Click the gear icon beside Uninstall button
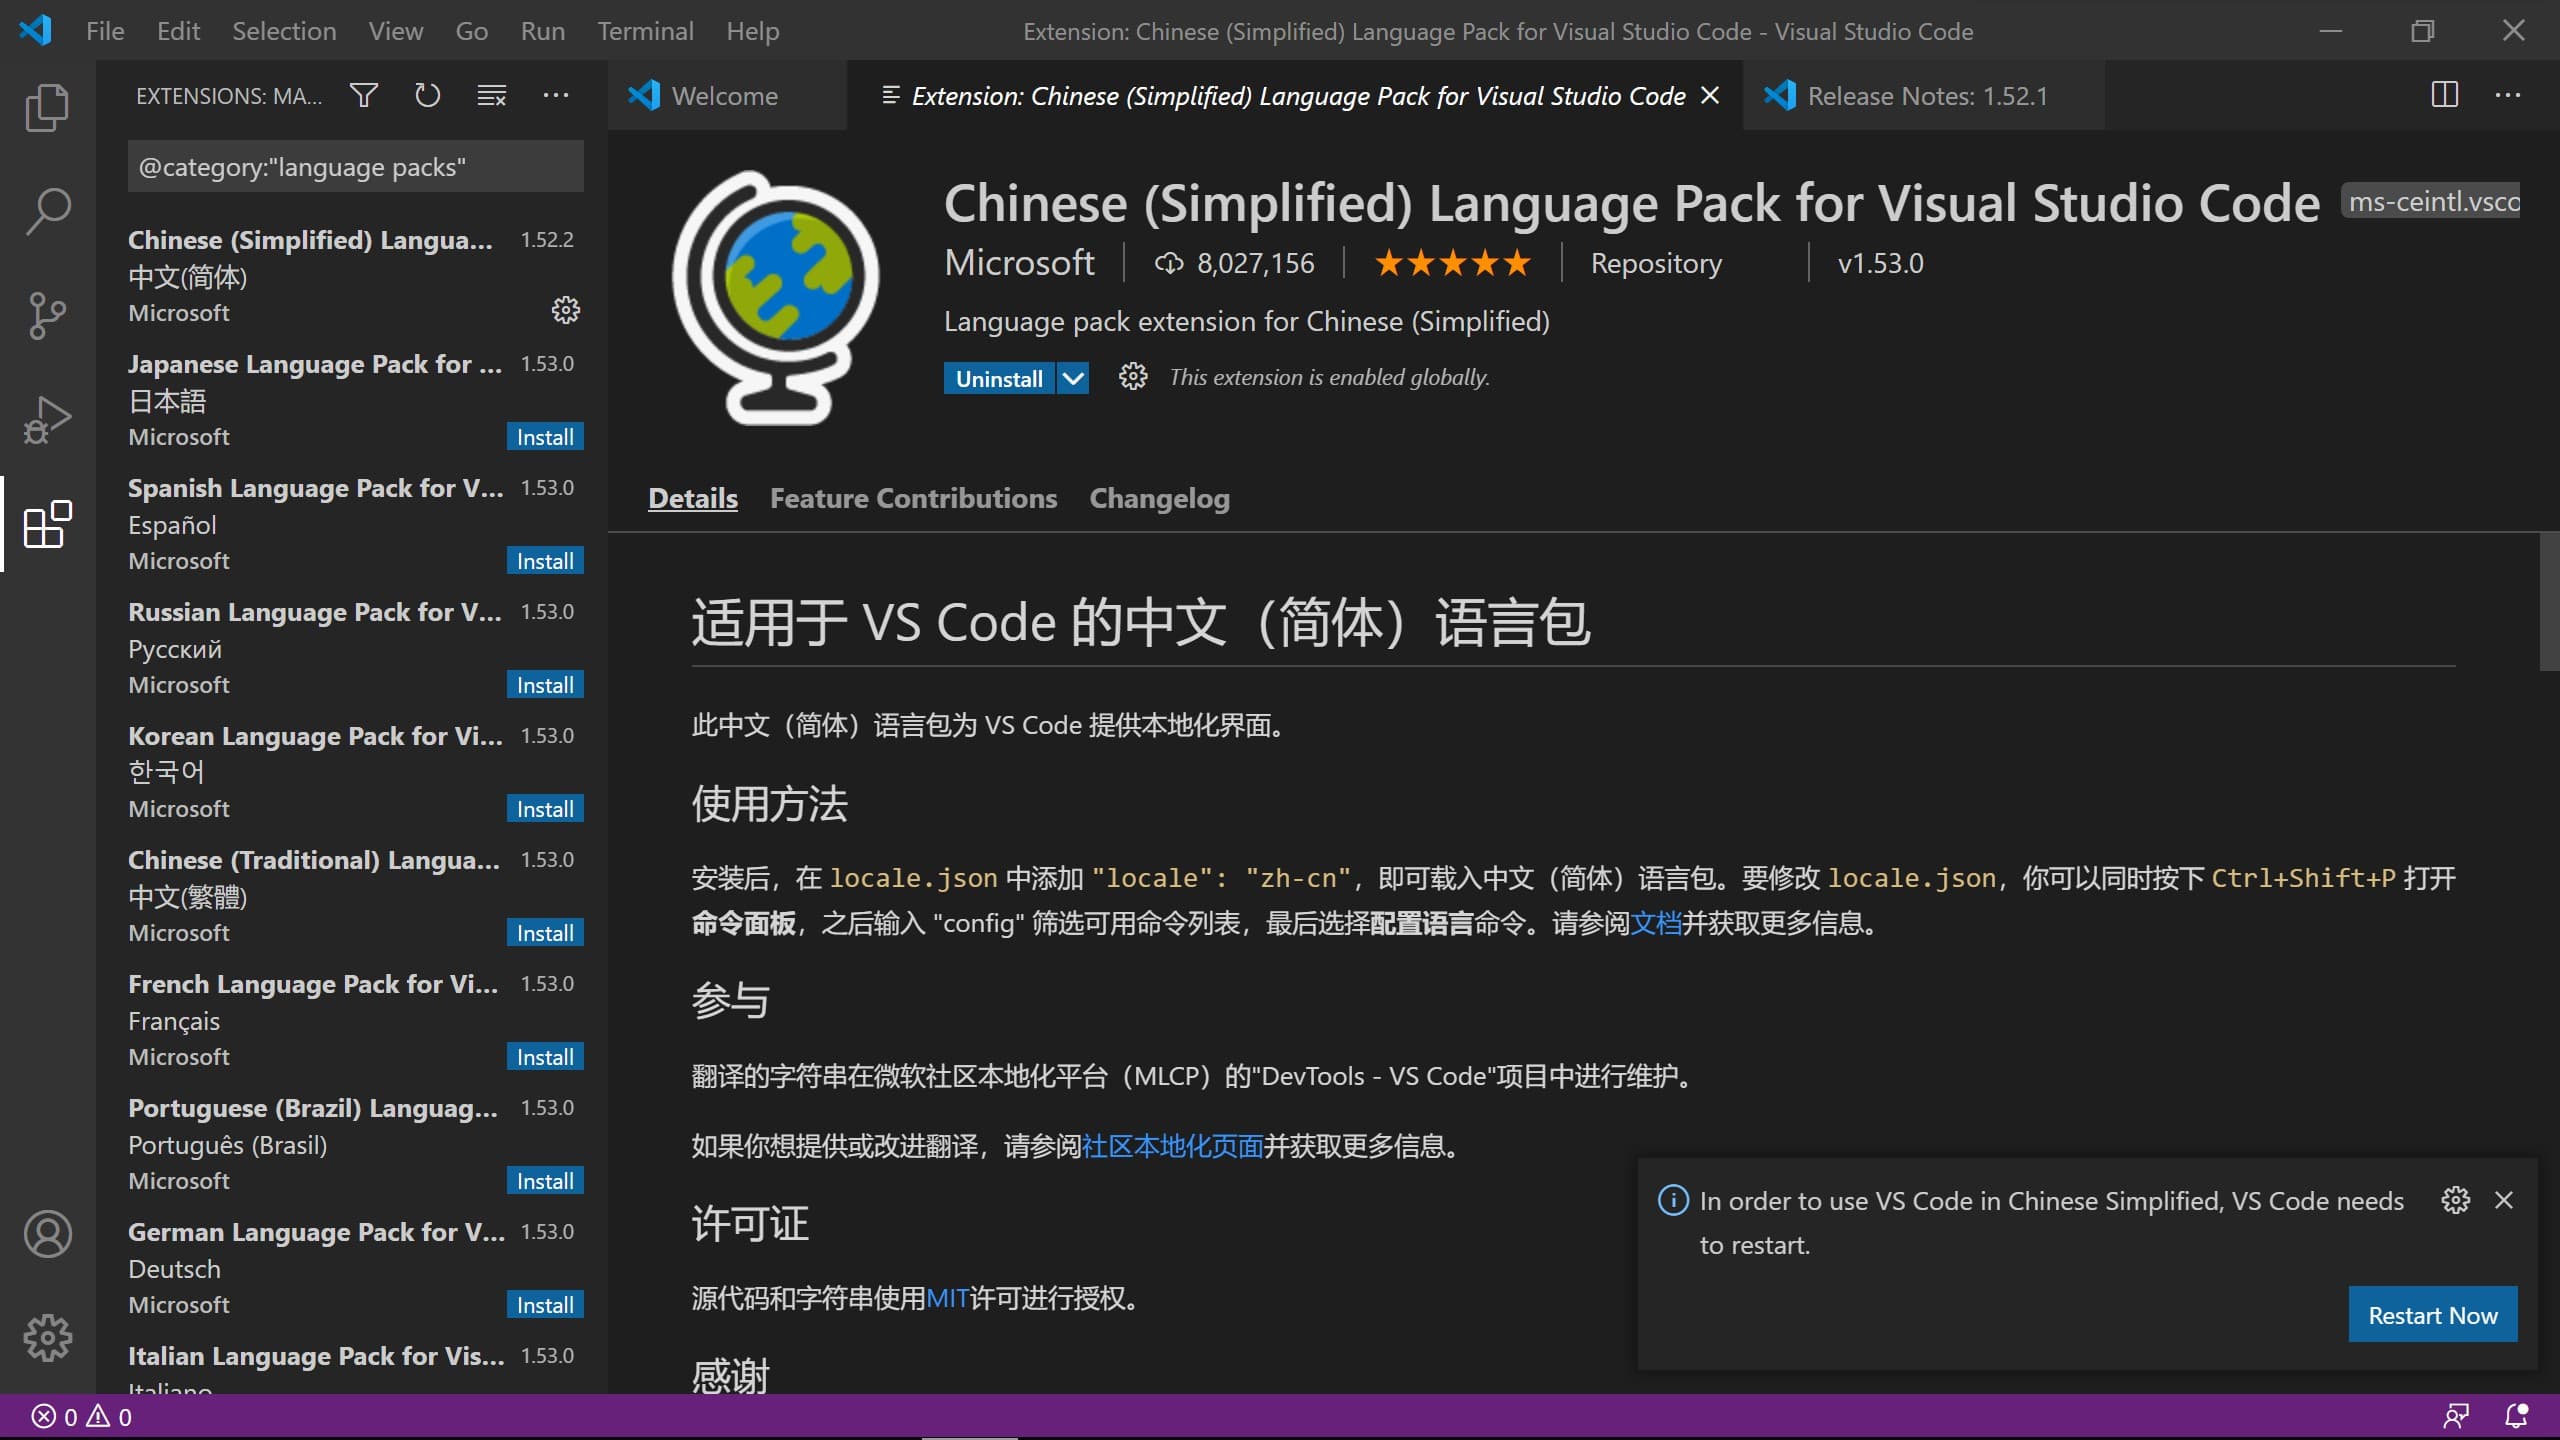The image size is (2560, 1440). [1133, 377]
